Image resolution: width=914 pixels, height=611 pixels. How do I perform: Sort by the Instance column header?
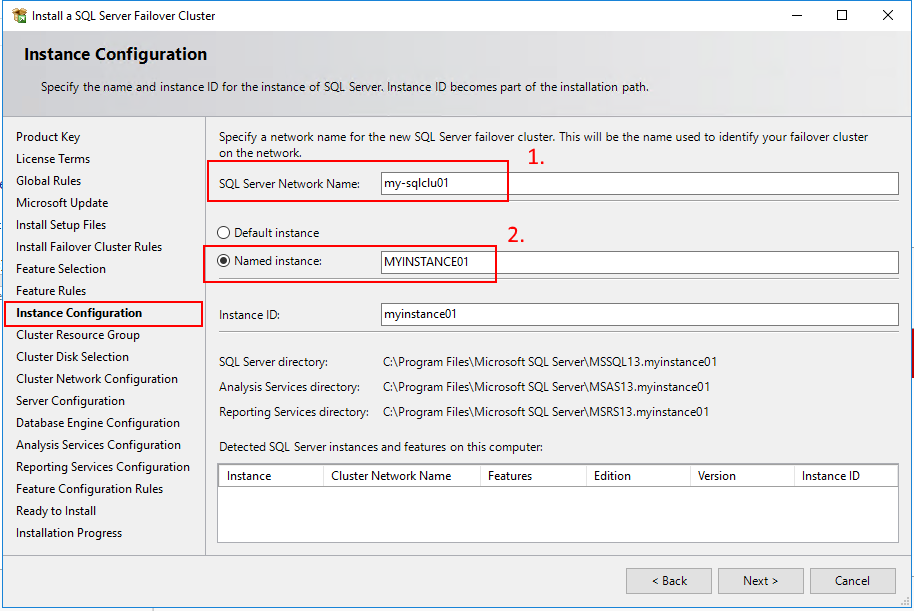[271, 476]
